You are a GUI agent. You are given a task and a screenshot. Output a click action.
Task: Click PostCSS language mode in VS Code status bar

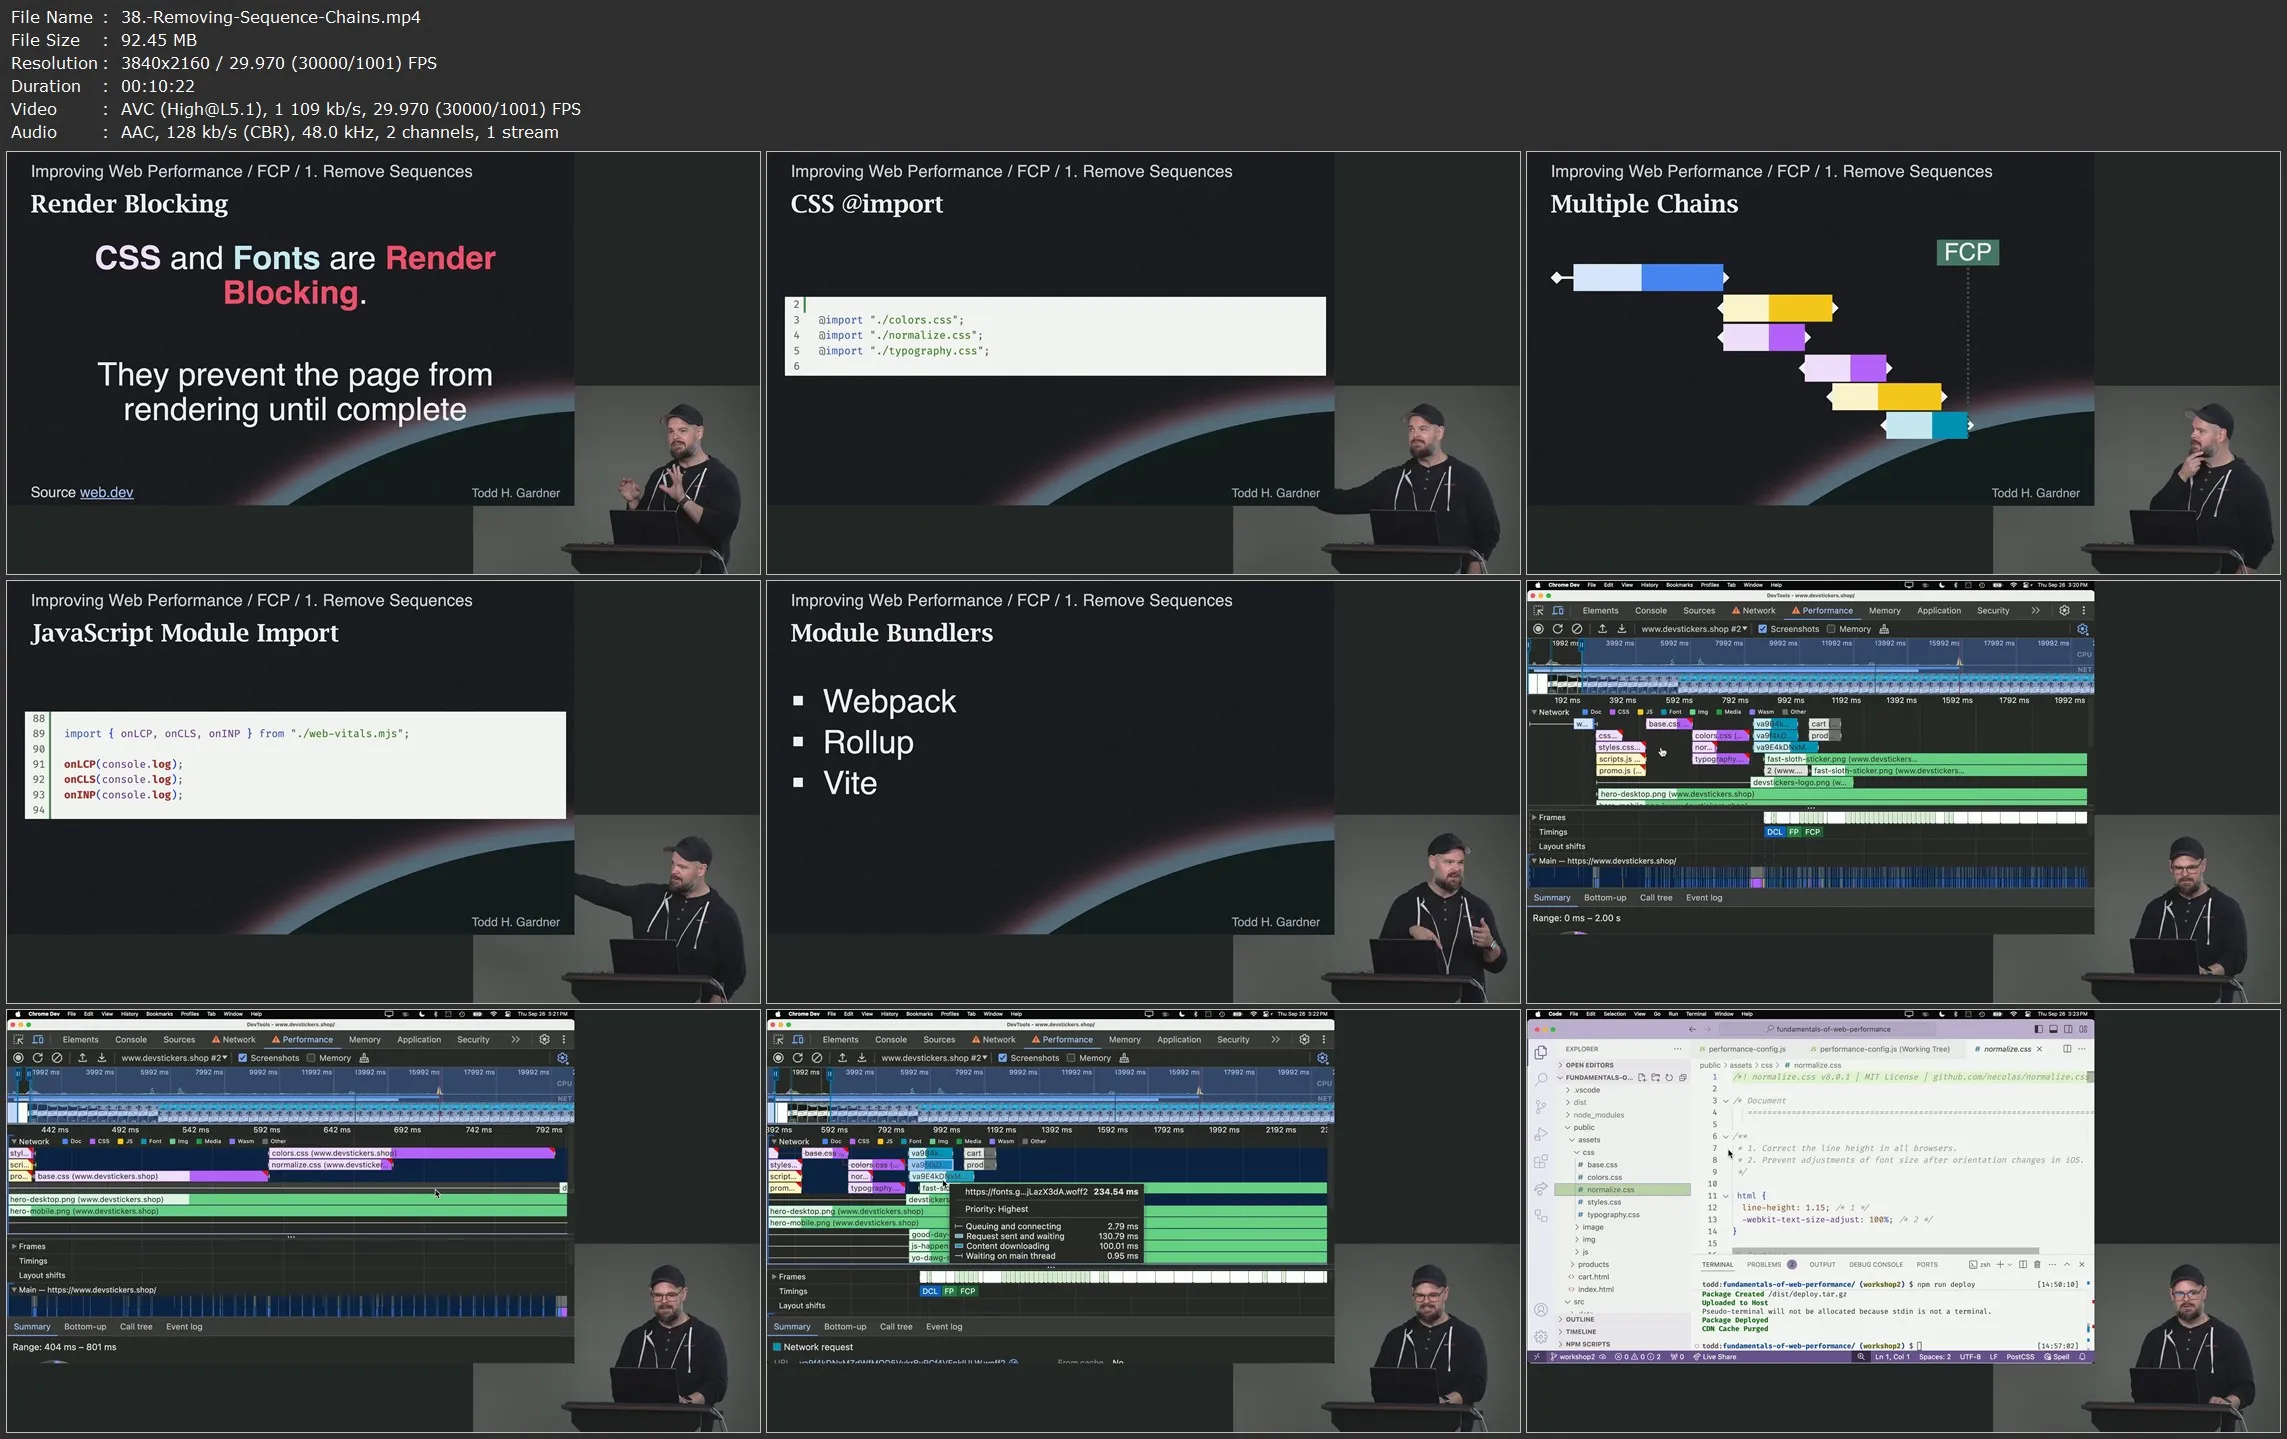tap(2020, 1357)
